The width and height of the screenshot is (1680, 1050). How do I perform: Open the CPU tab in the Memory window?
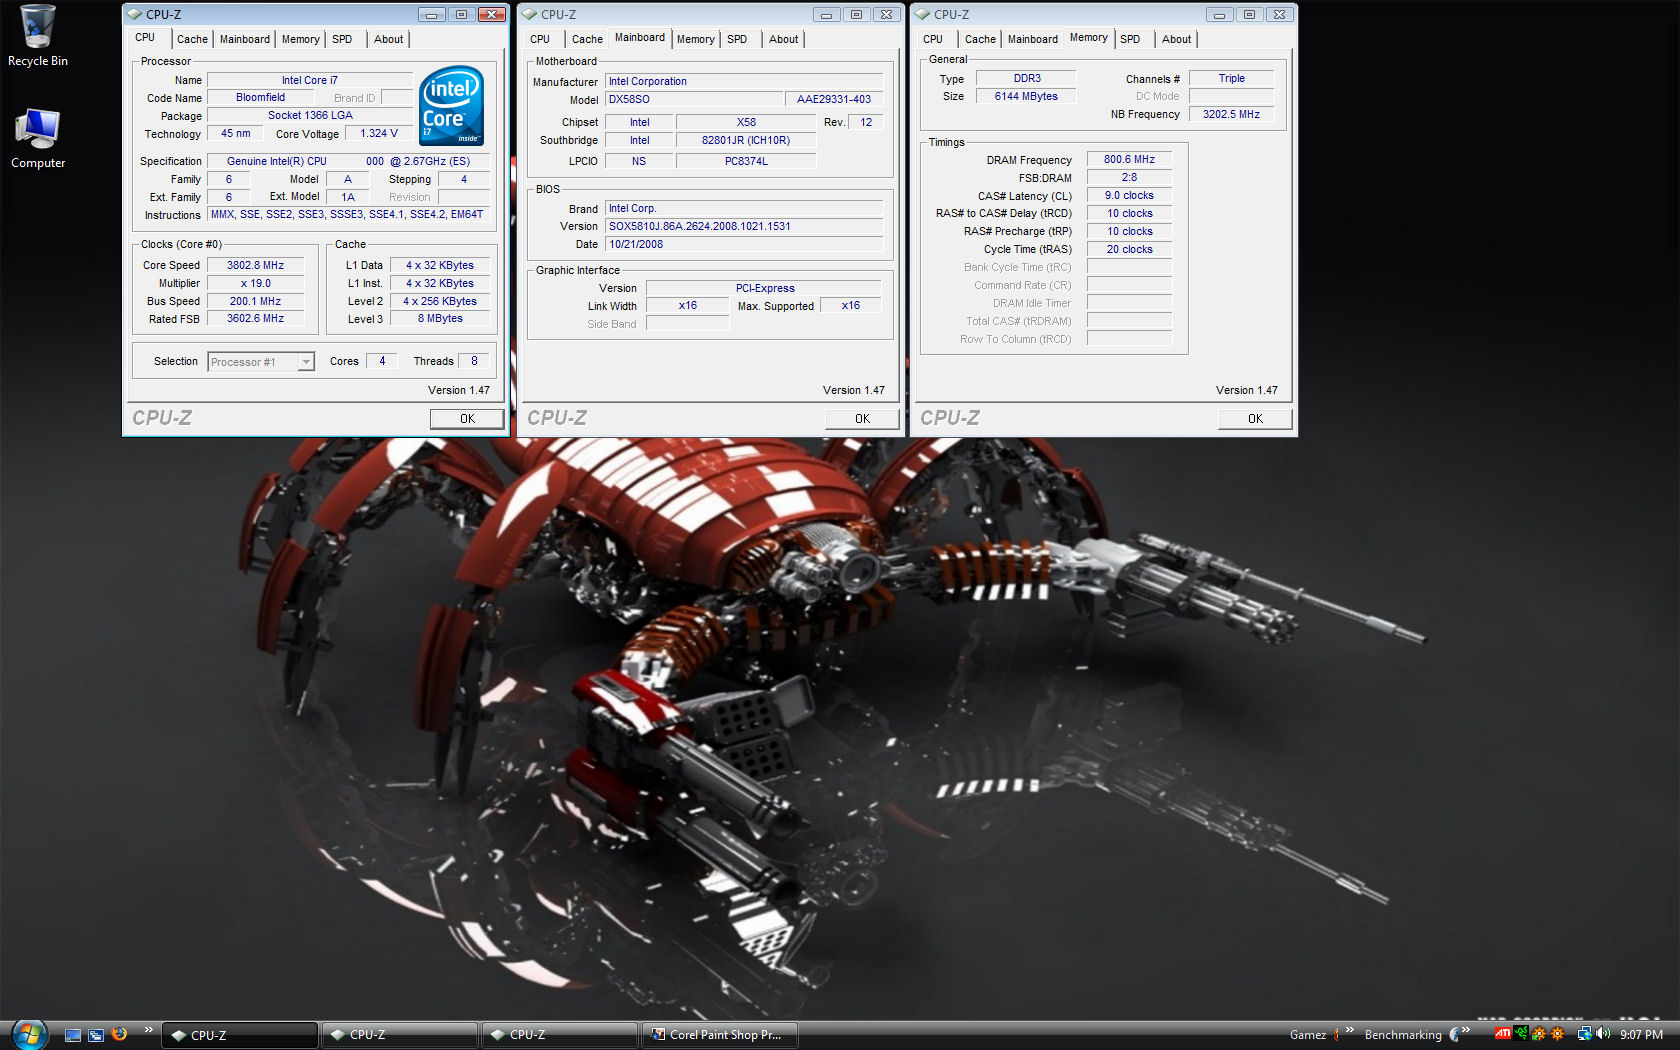pos(933,39)
